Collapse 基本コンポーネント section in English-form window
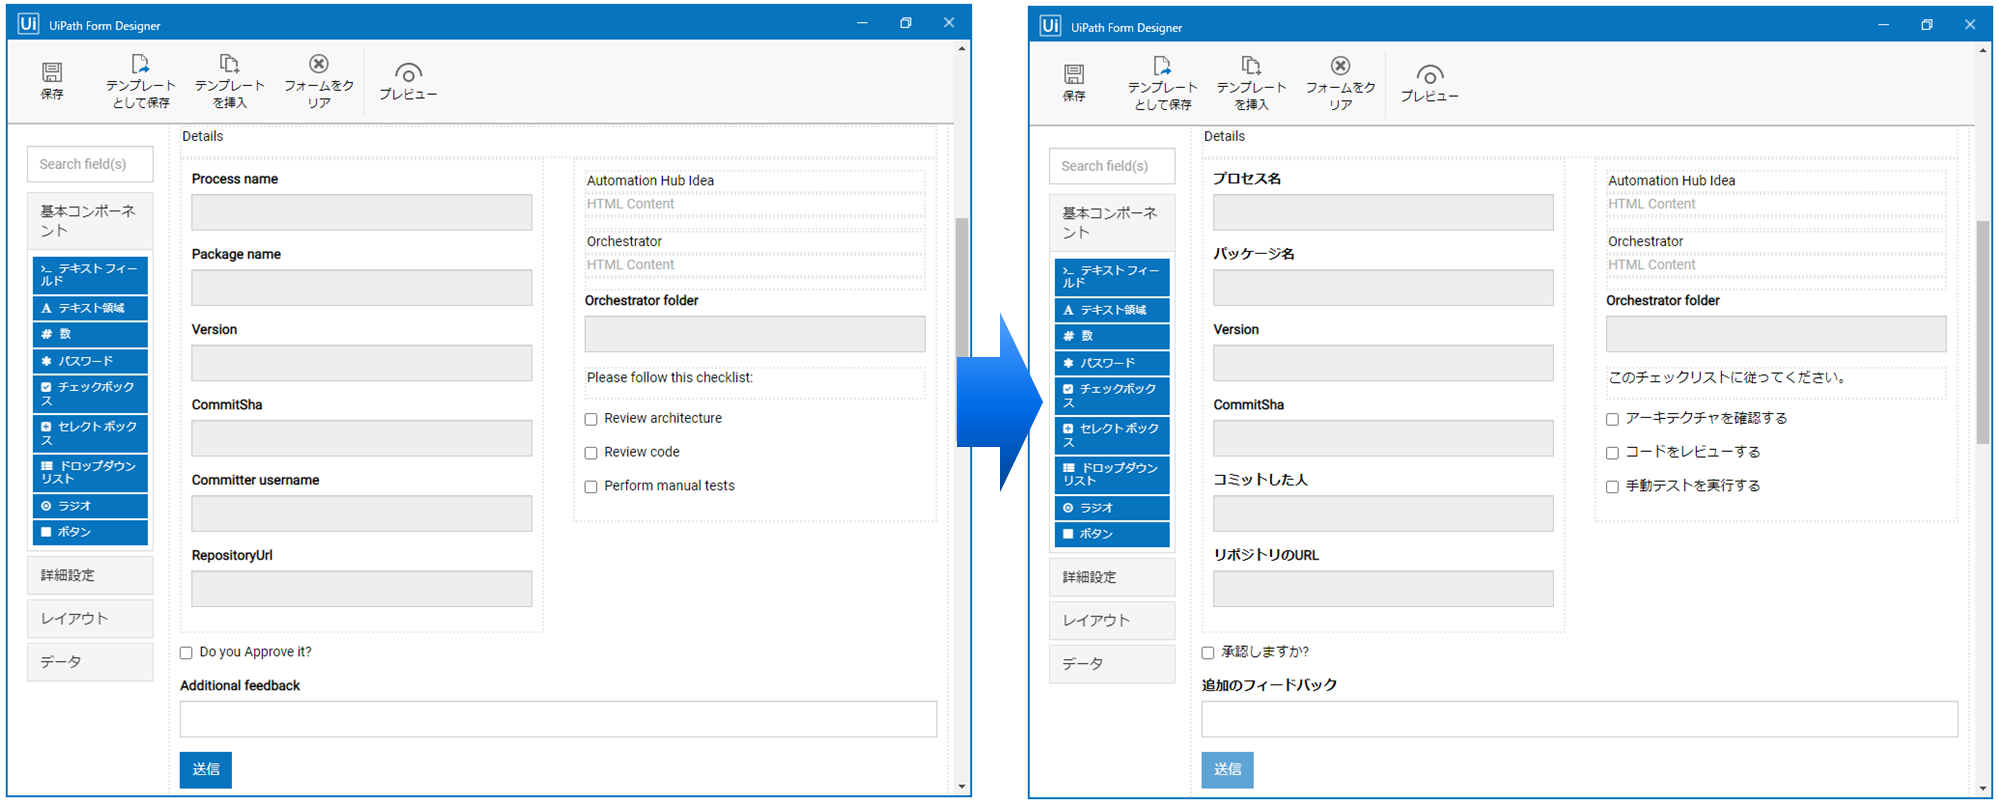Screen dimensions: 1999x804 (x=90, y=221)
